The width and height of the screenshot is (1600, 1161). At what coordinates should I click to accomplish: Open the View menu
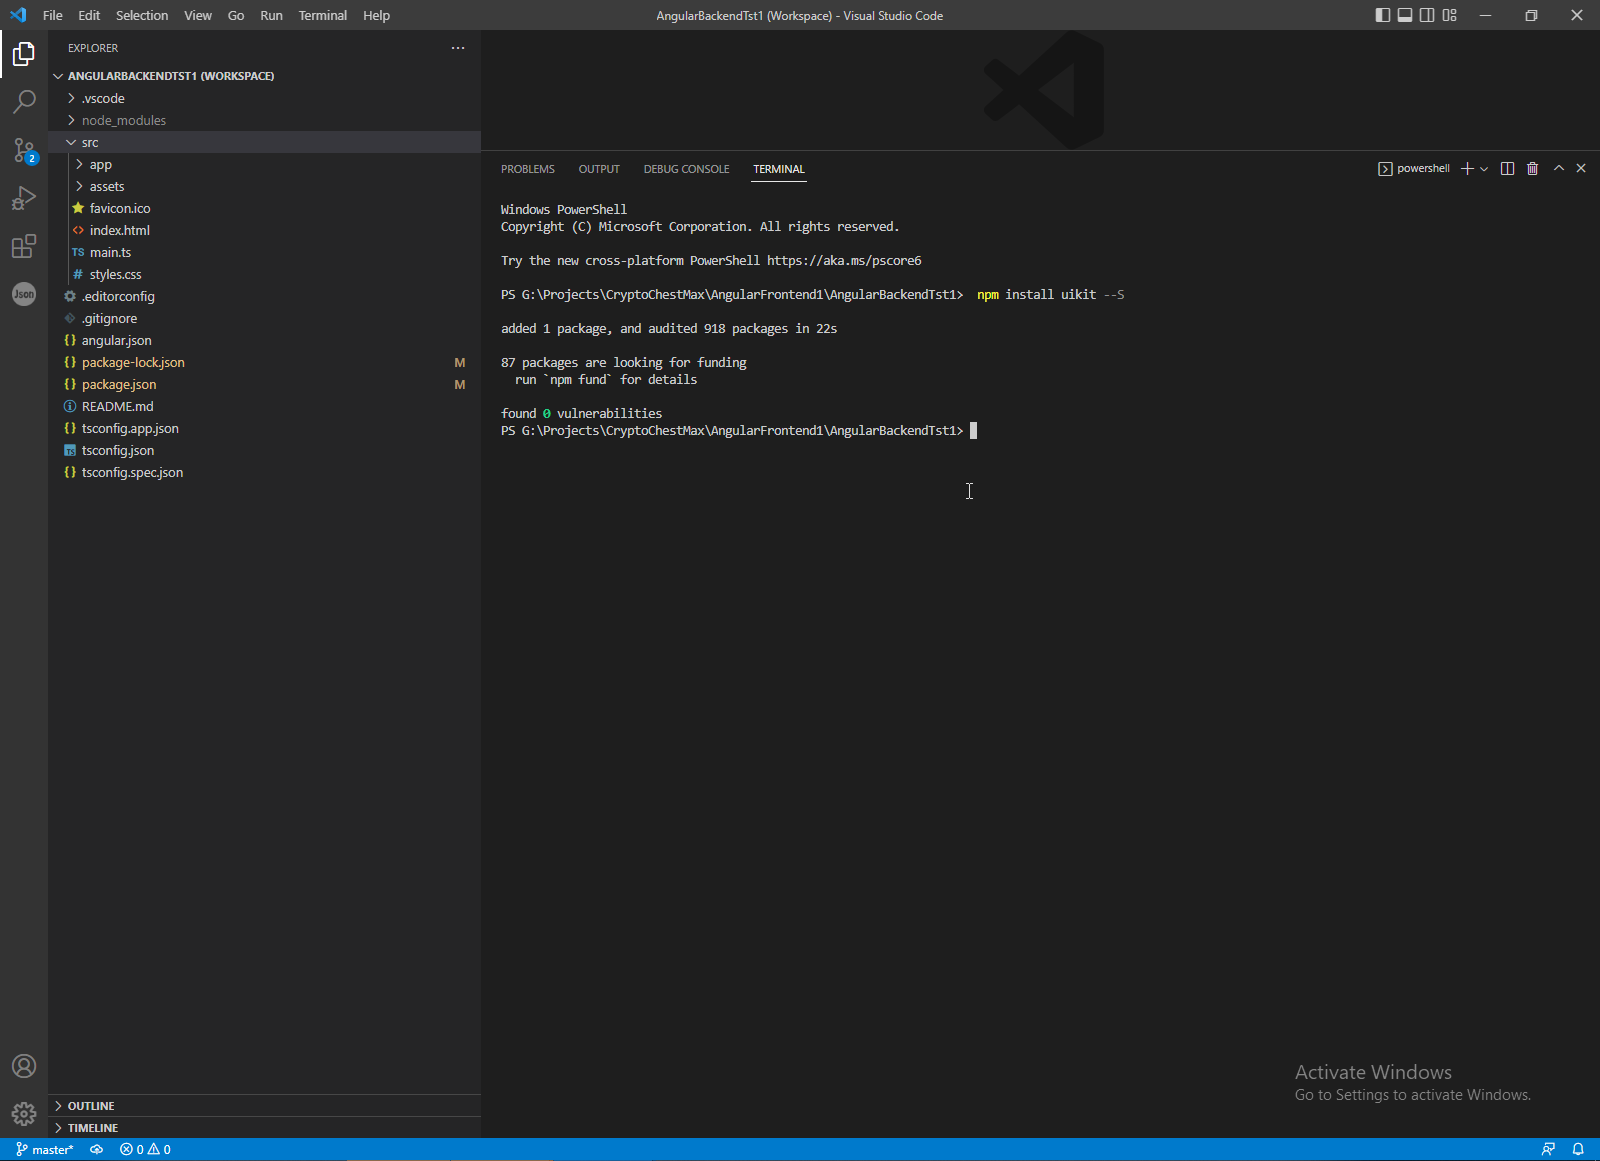point(198,15)
